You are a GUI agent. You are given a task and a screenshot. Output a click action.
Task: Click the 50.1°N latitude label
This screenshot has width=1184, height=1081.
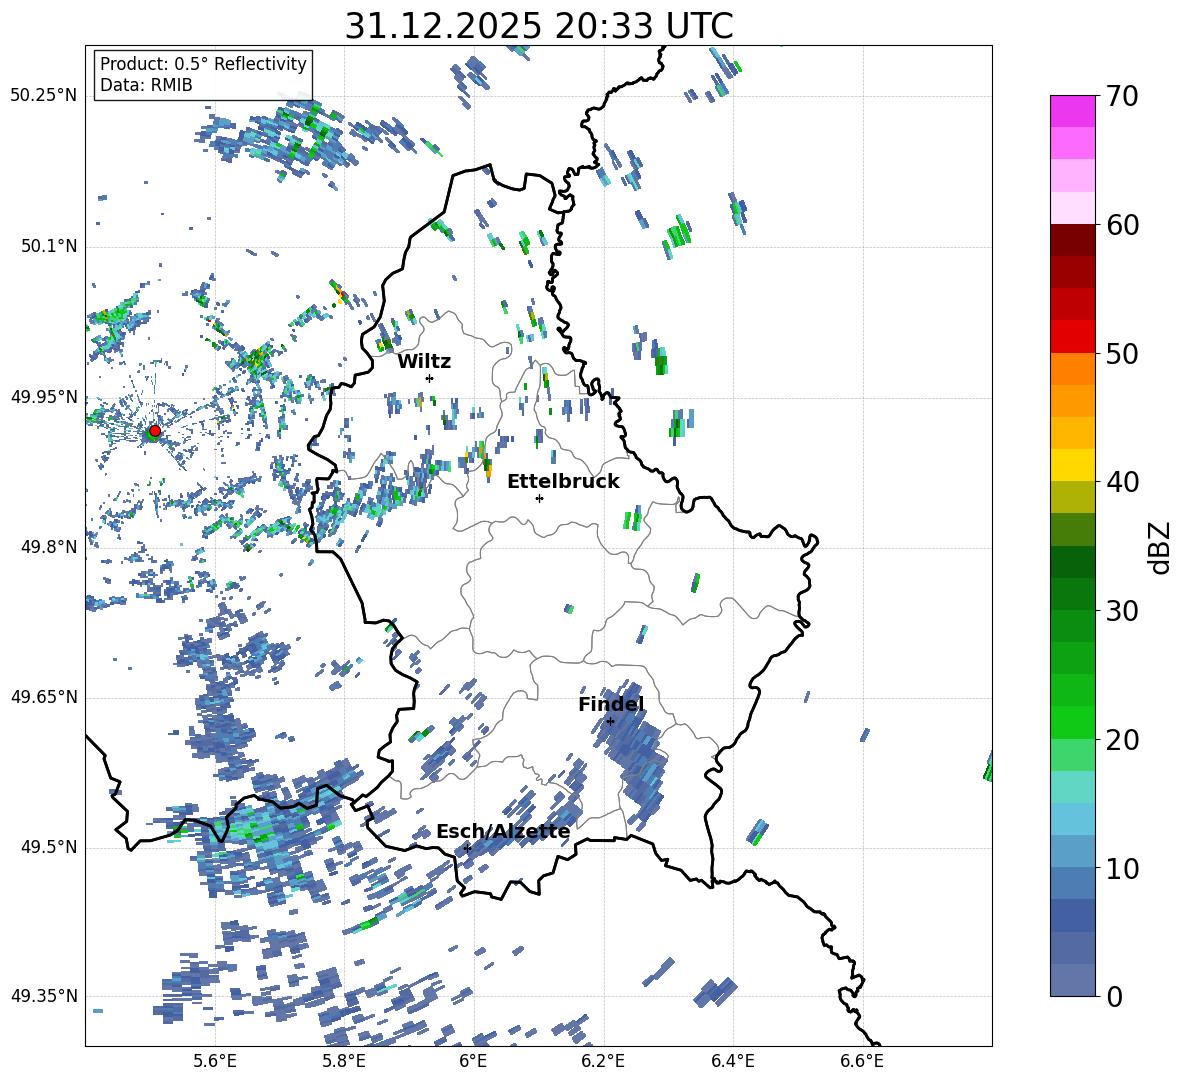point(49,246)
